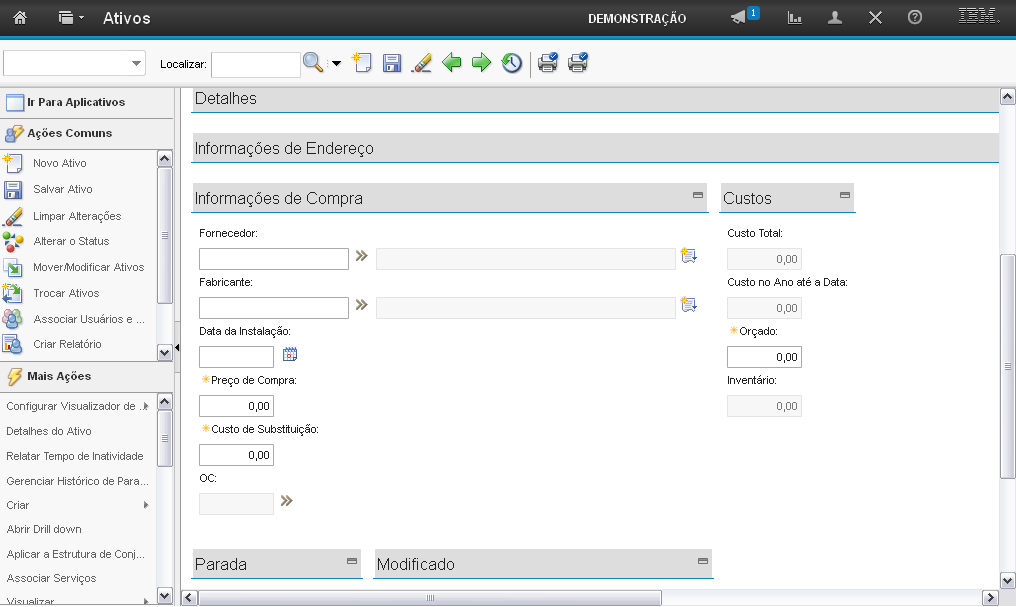Click the Save Asset toolbar icon

(392, 63)
